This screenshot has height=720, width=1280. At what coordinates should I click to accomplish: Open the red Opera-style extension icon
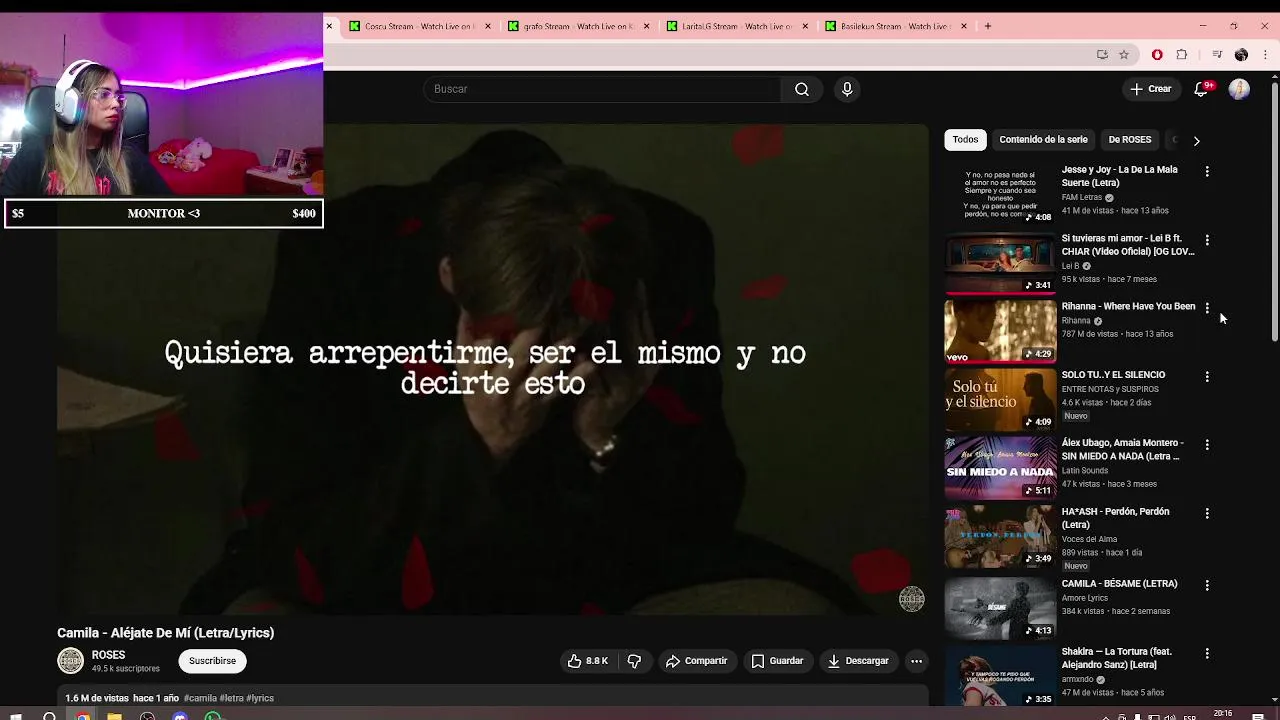(1157, 54)
